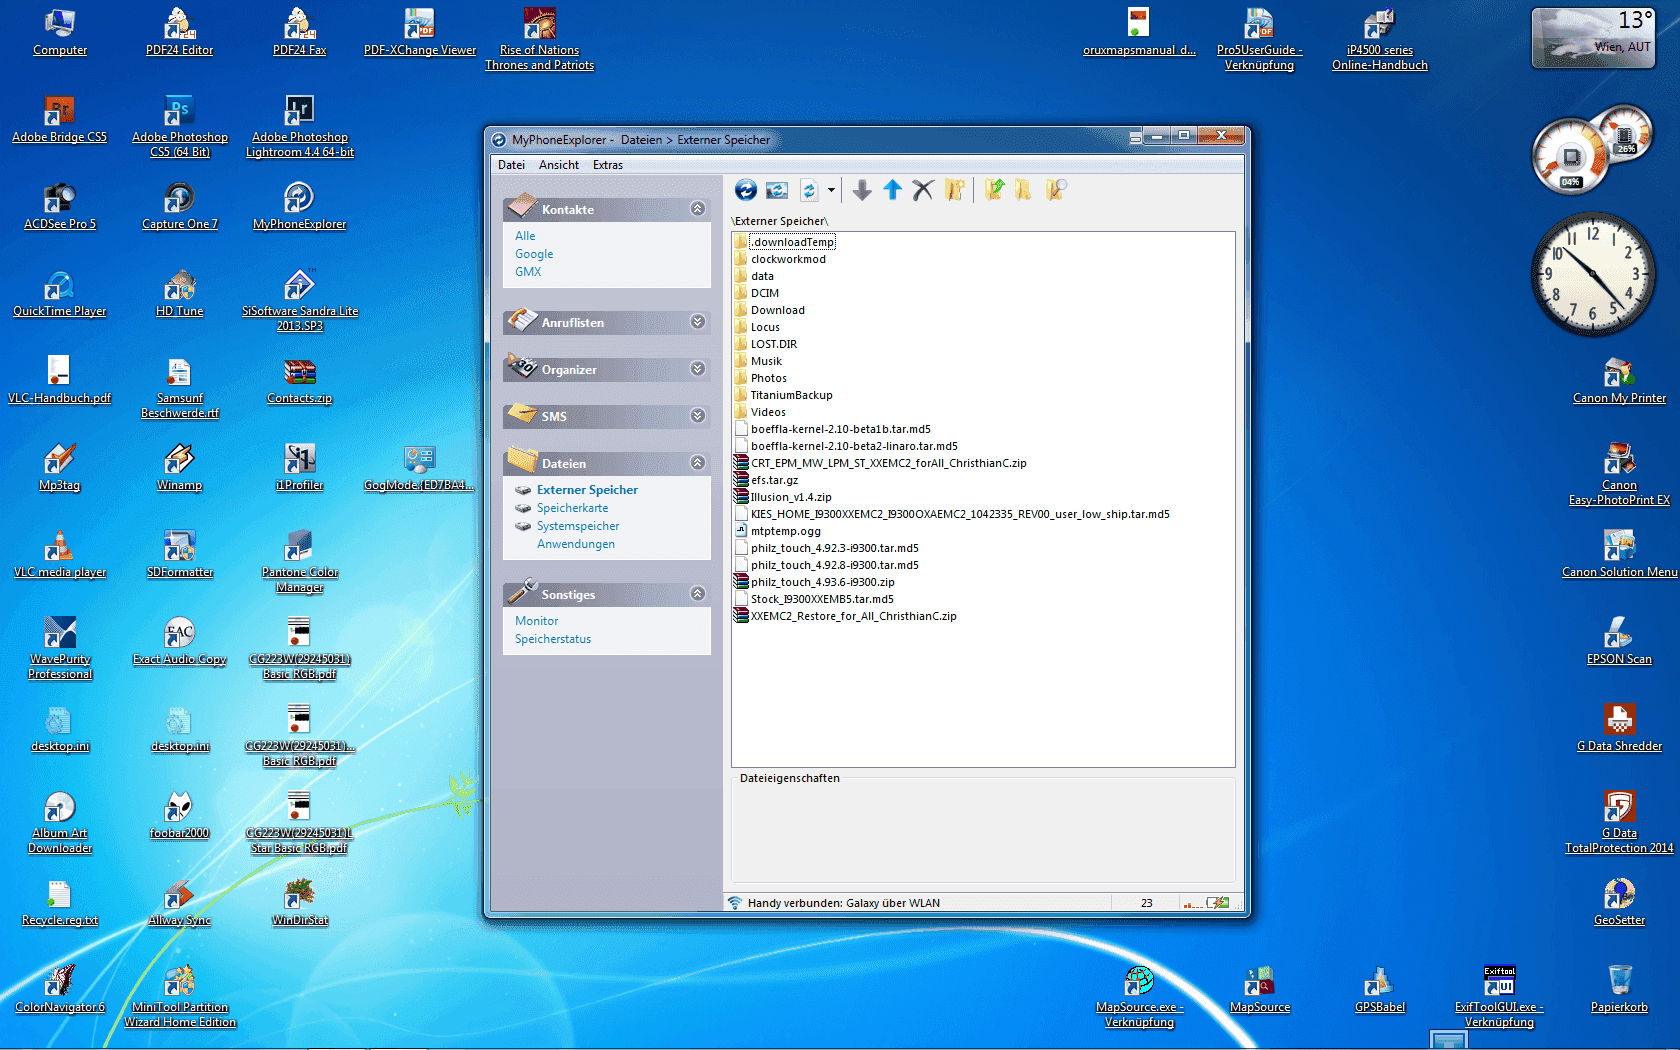Click the gray download arrow icon
Screen dimensions: 1680x1050
pos(862,190)
